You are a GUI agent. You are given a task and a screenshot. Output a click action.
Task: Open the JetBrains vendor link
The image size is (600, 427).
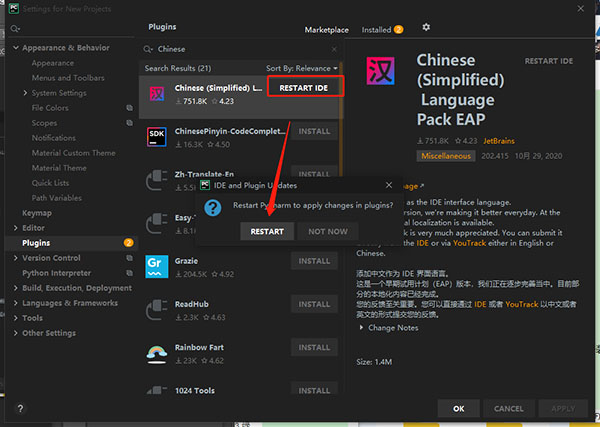click(499, 141)
